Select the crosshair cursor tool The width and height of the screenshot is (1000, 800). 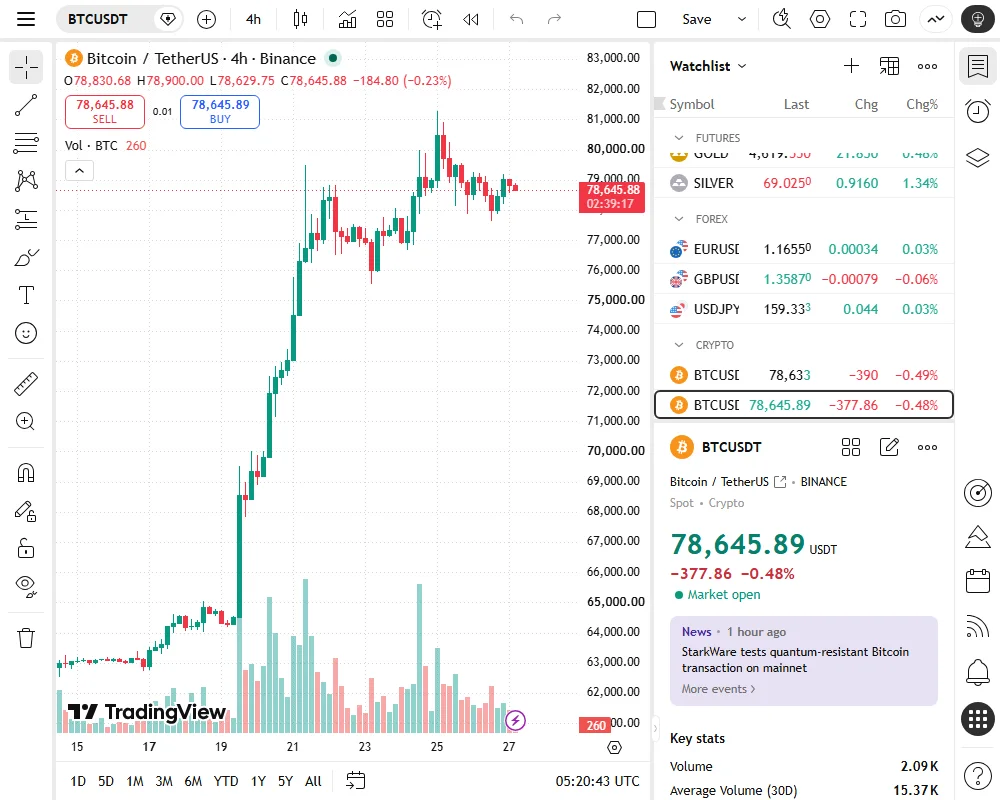pyautogui.click(x=26, y=67)
